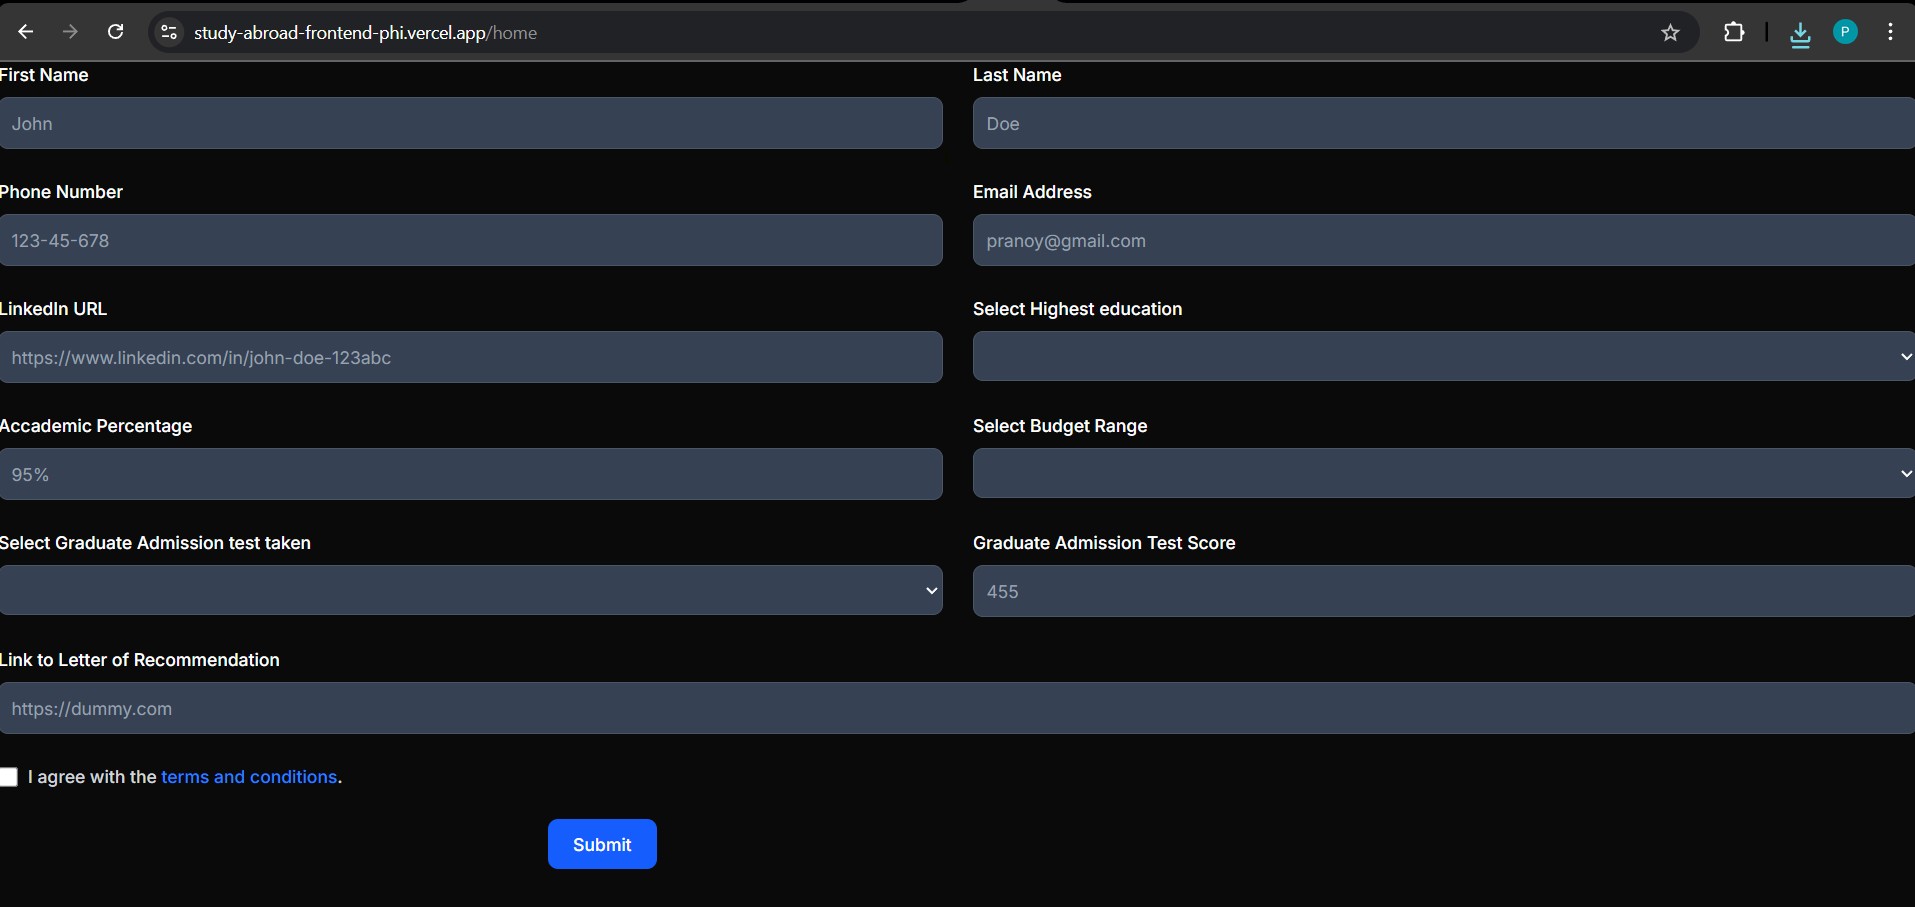The width and height of the screenshot is (1915, 907).
Task: Click the LinkedIn URL input field
Action: click(x=470, y=357)
